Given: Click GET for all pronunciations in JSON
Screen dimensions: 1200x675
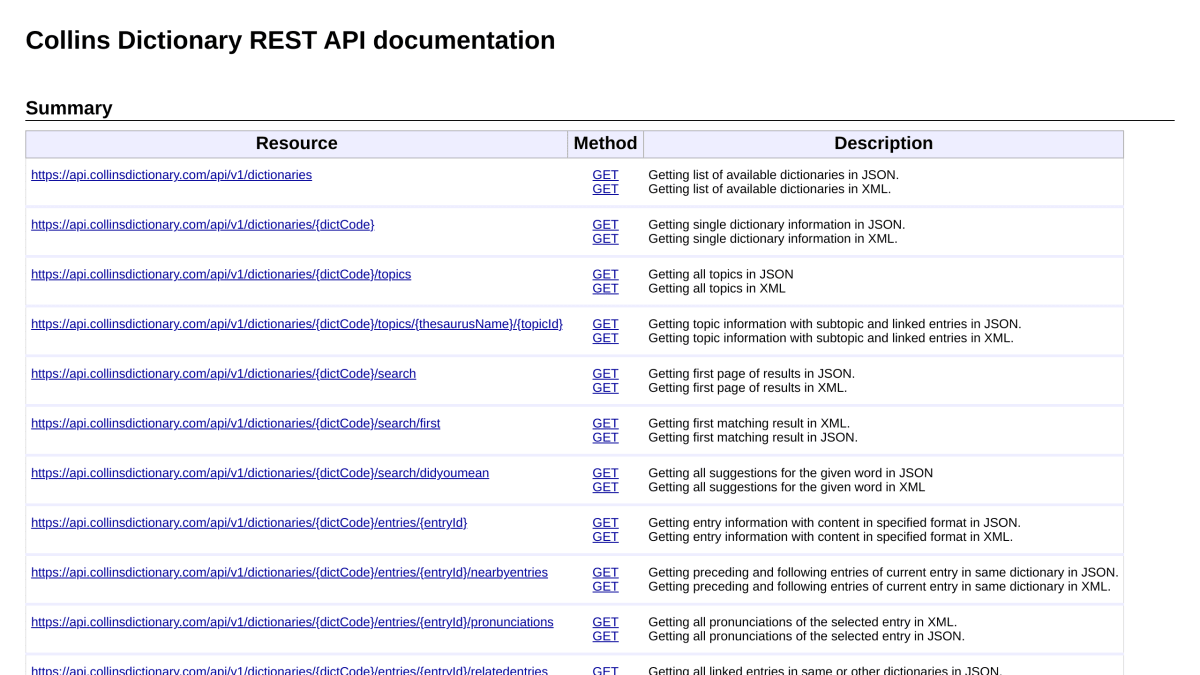Looking at the screenshot, I should coord(605,636).
